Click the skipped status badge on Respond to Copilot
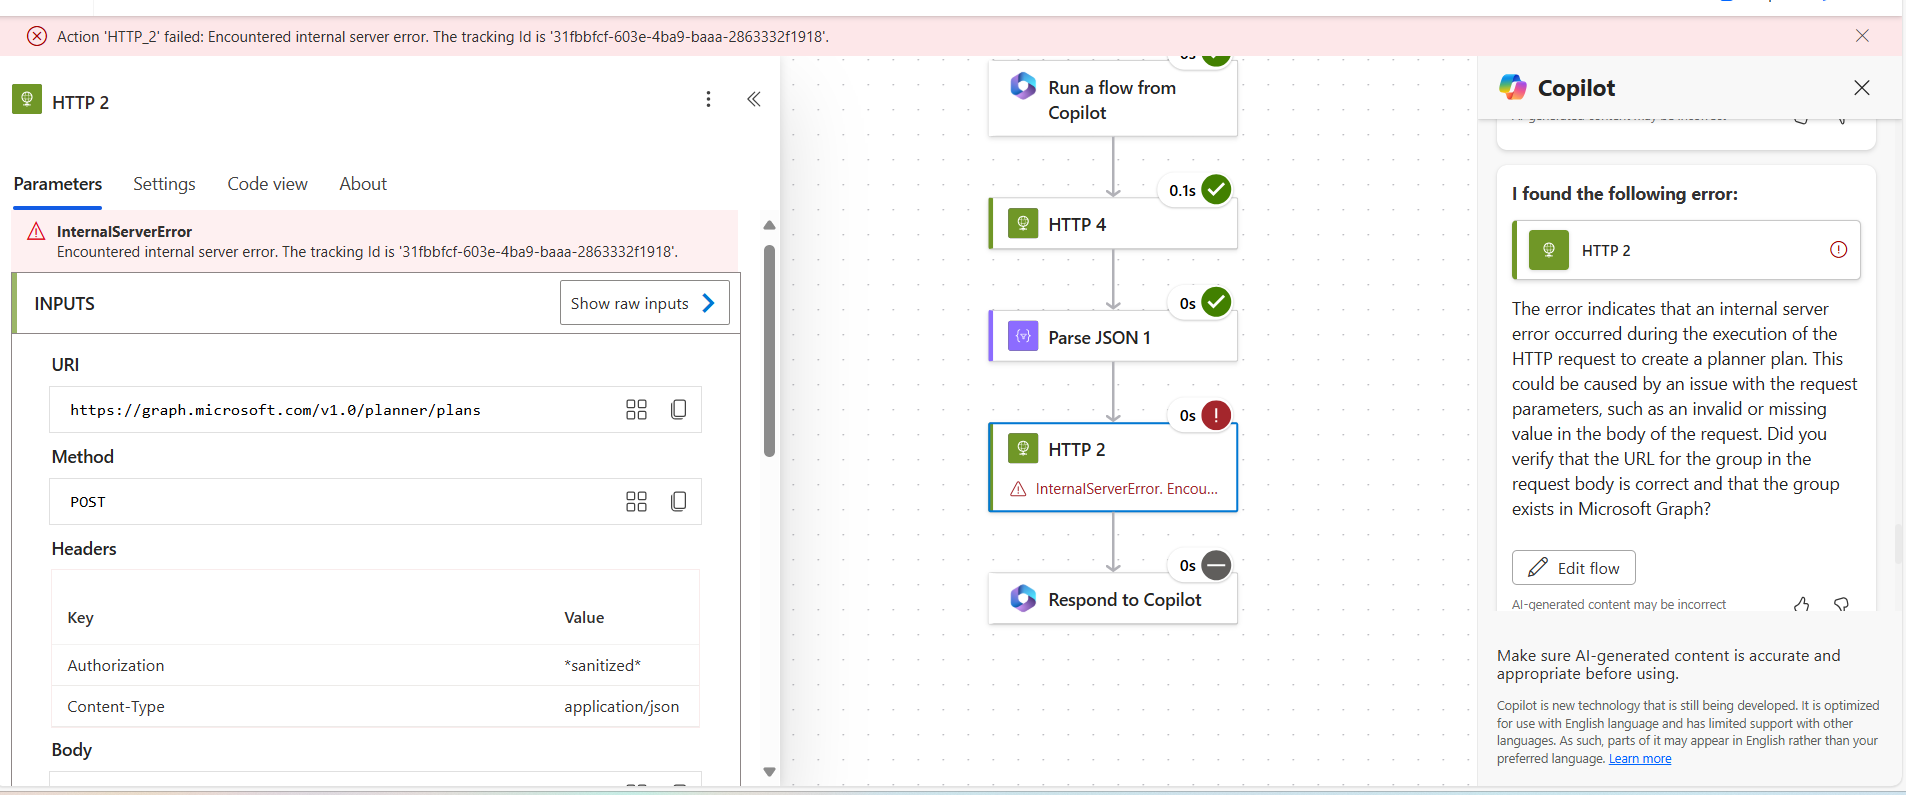 coord(1216,565)
